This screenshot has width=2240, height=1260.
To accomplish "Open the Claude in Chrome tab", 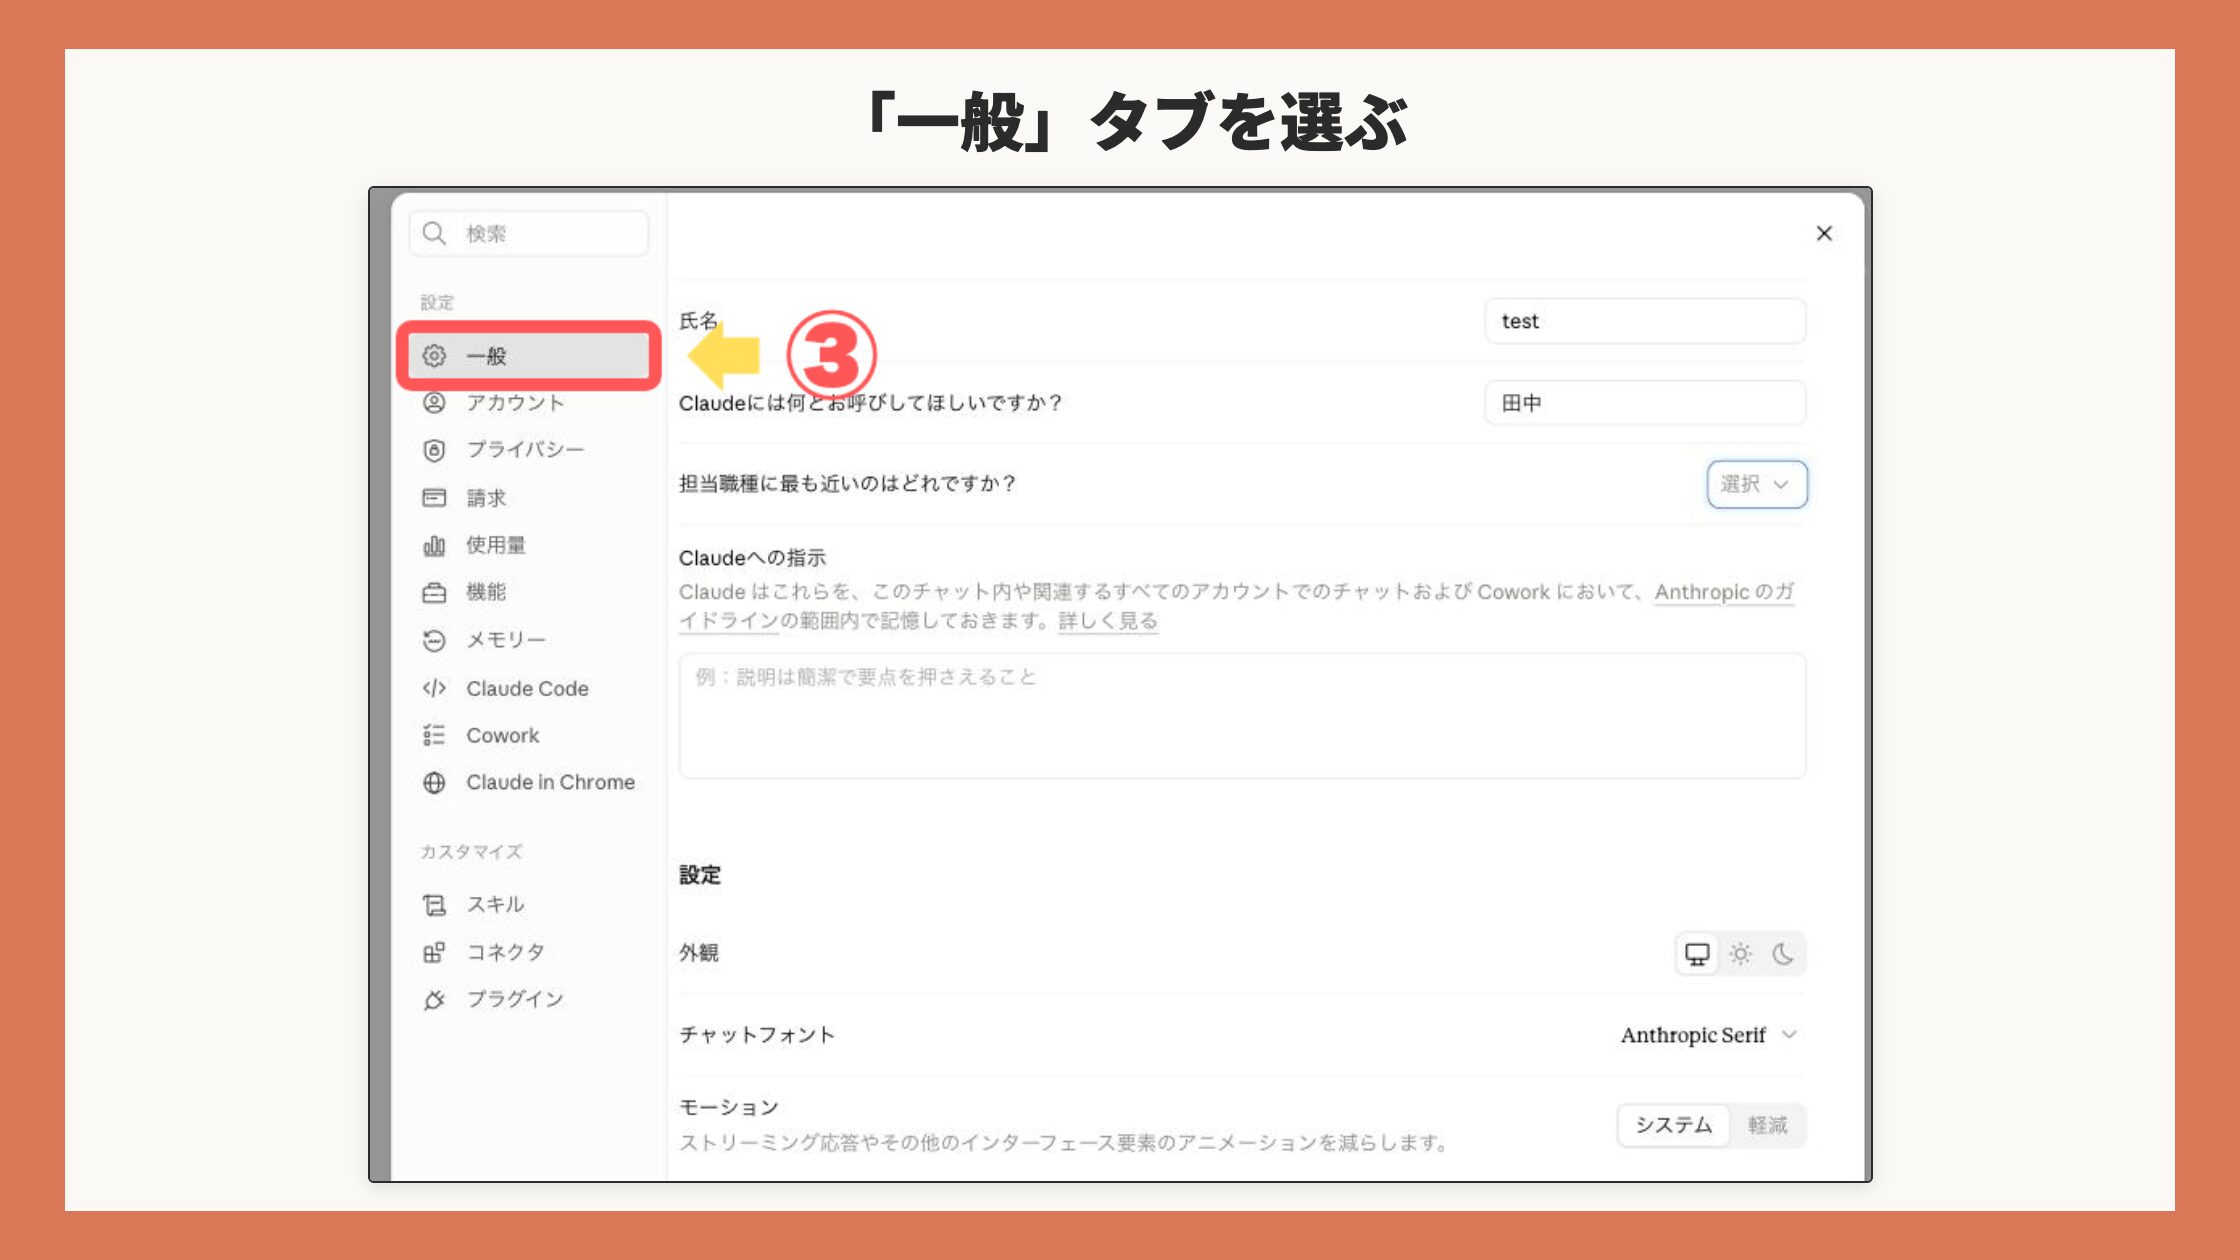I will pyautogui.click(x=529, y=782).
